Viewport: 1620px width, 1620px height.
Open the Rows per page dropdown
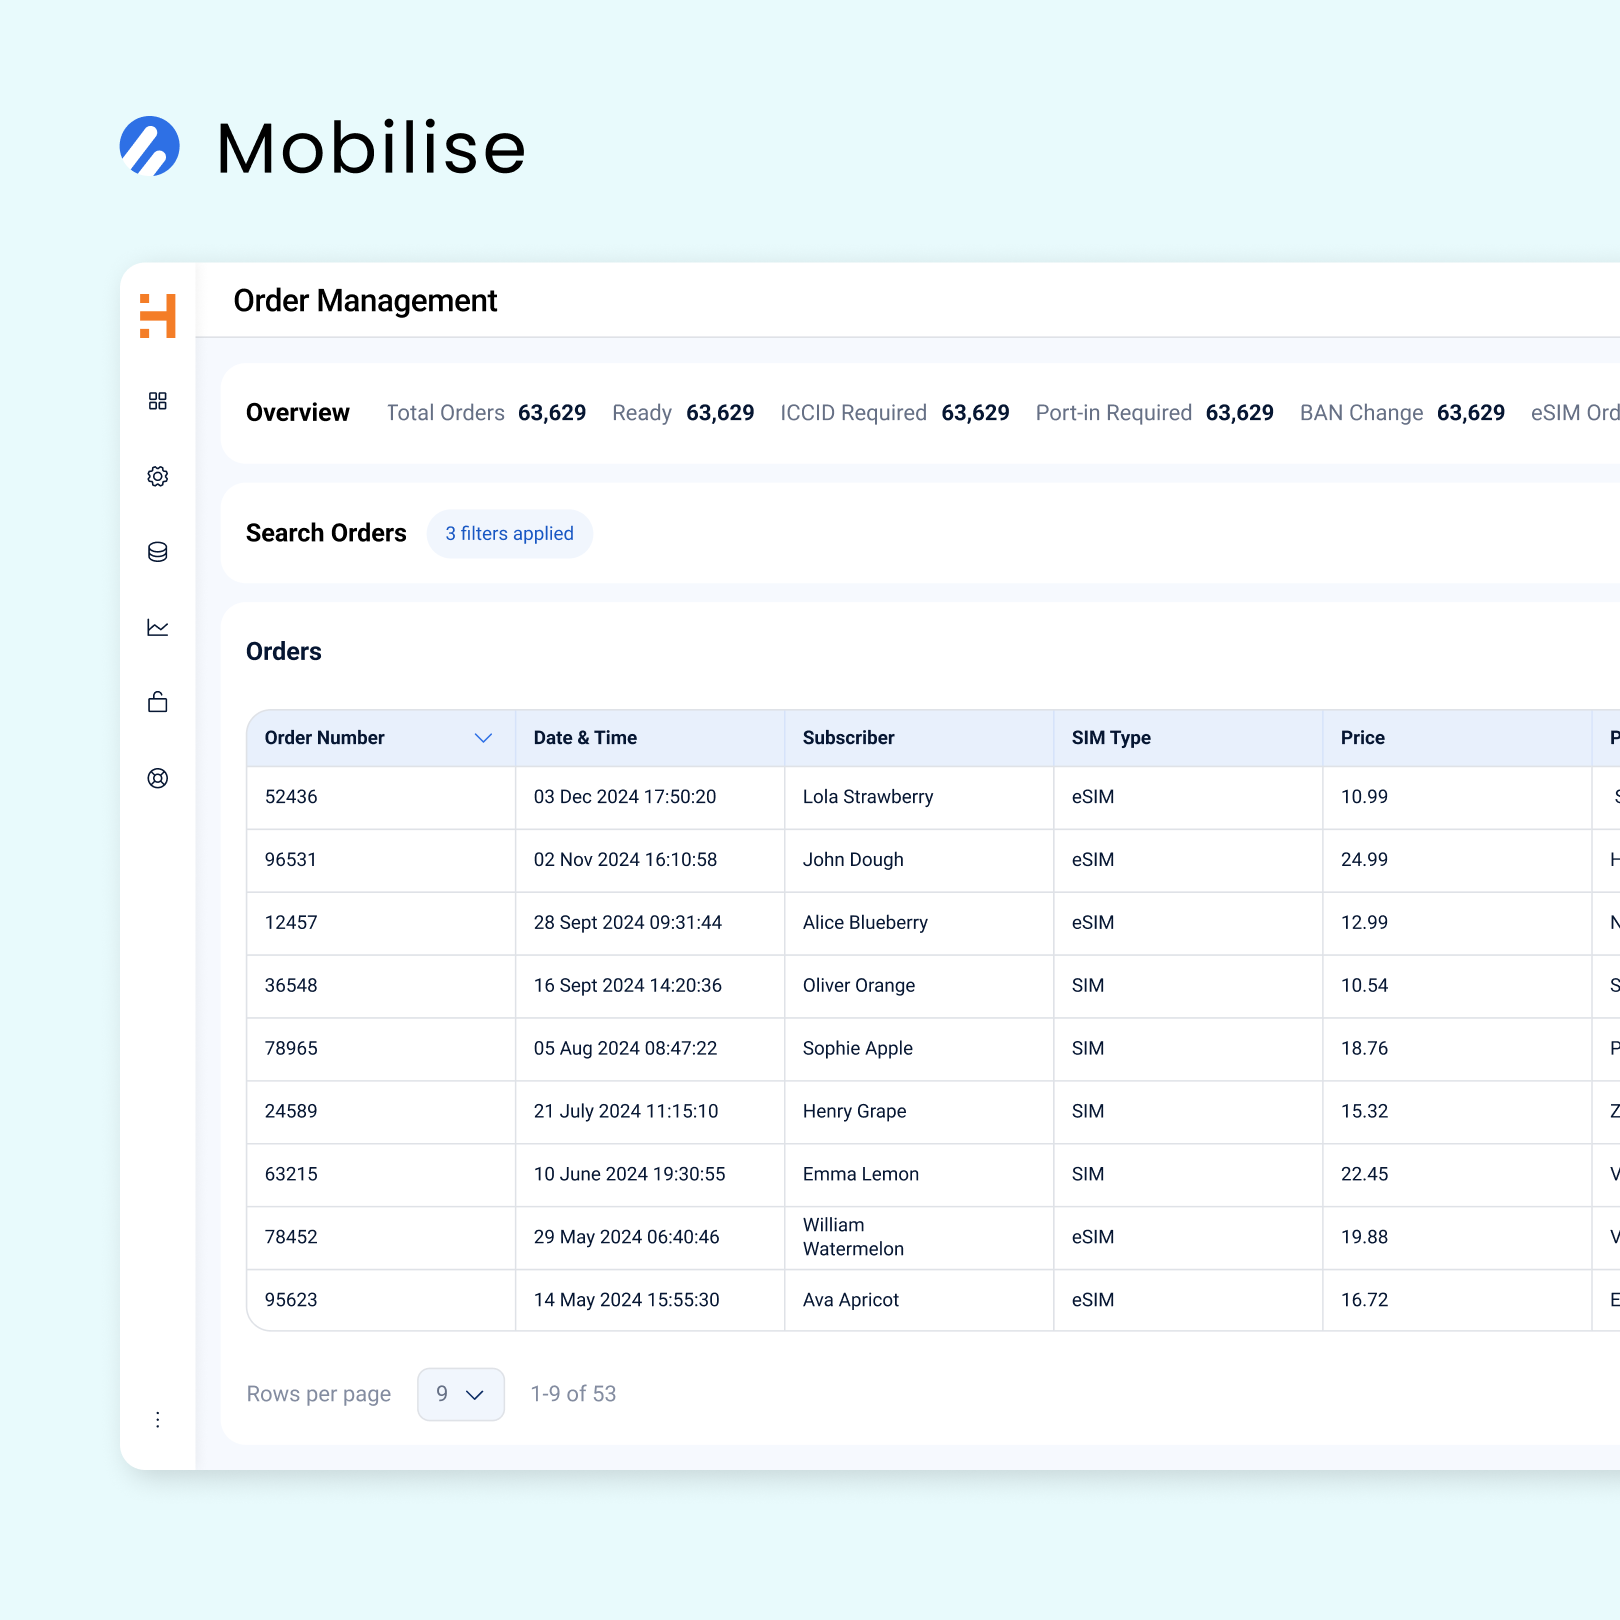coord(460,1394)
